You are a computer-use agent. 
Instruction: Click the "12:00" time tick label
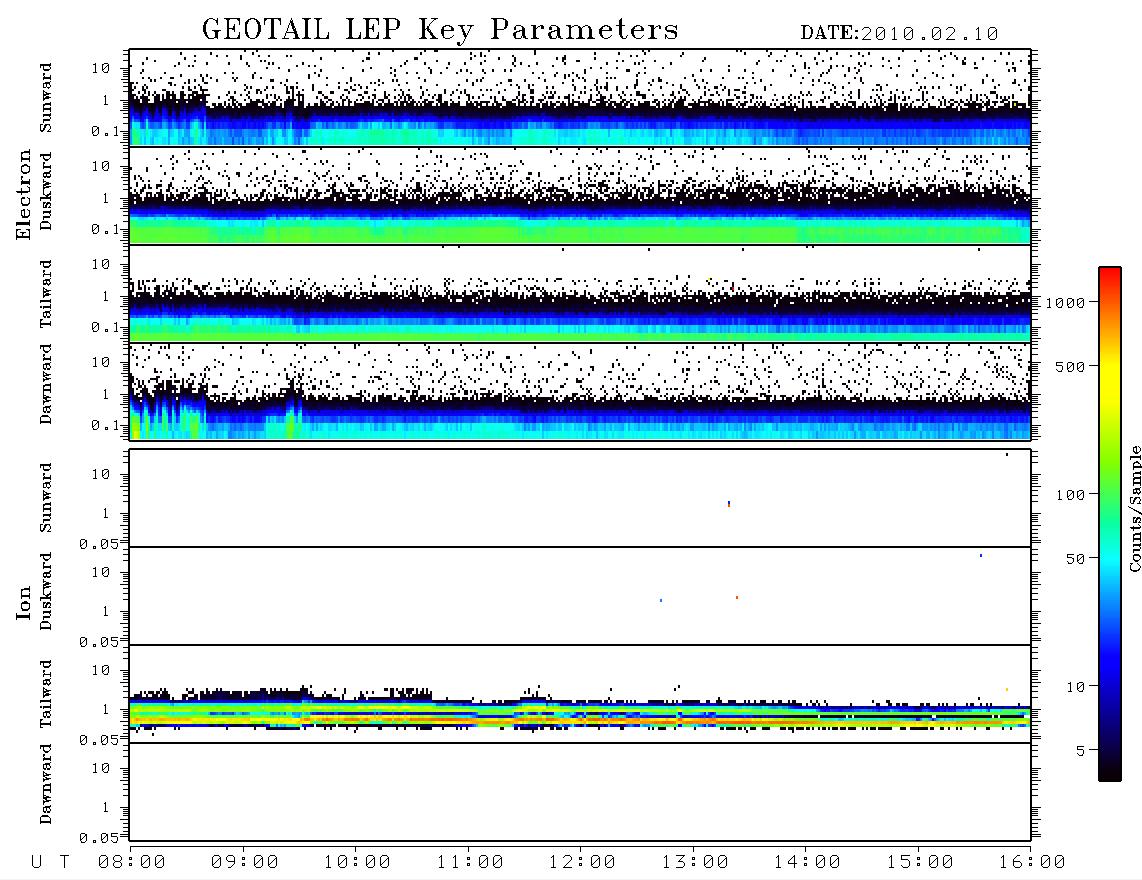(x=582, y=863)
